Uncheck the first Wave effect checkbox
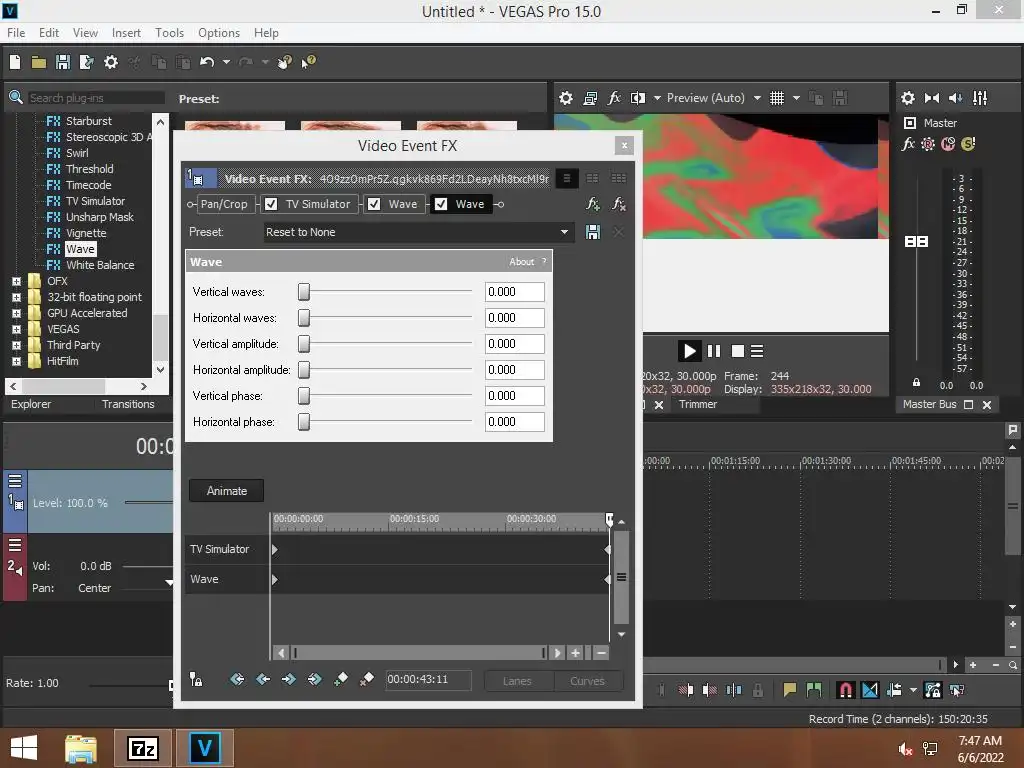Image resolution: width=1024 pixels, height=768 pixels. (x=374, y=204)
